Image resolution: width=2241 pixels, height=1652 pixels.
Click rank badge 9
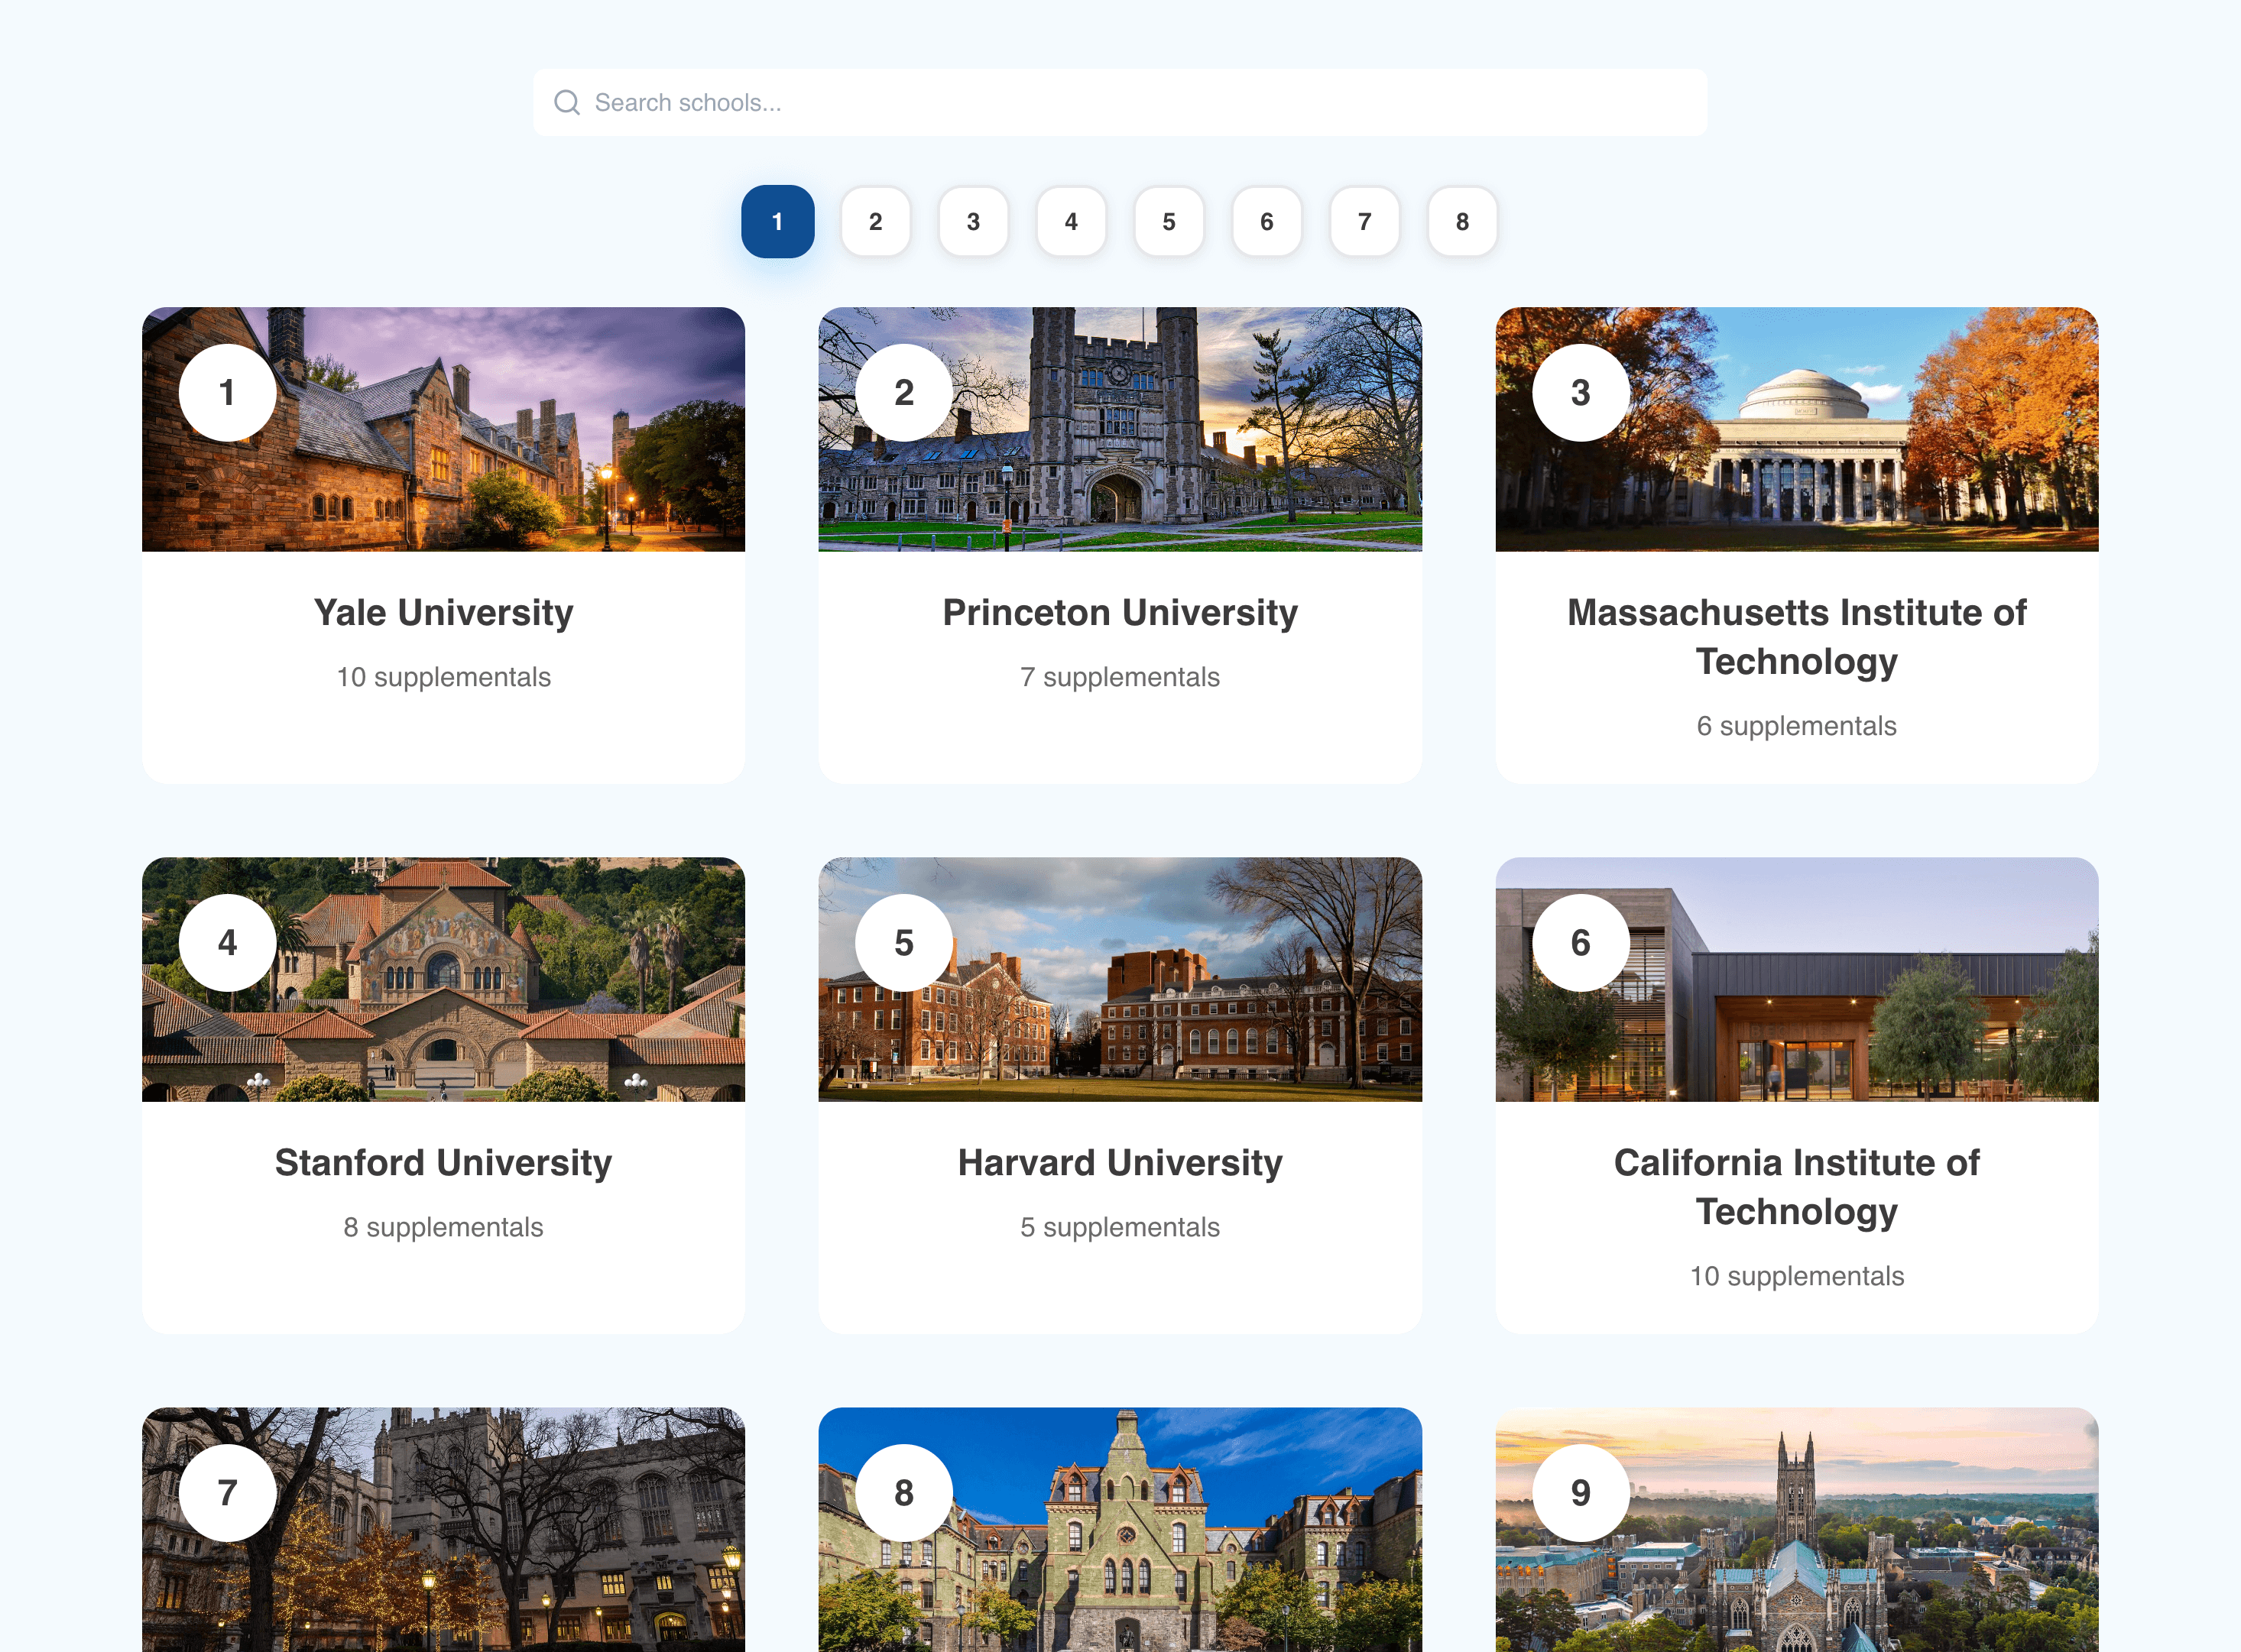coord(1581,1493)
